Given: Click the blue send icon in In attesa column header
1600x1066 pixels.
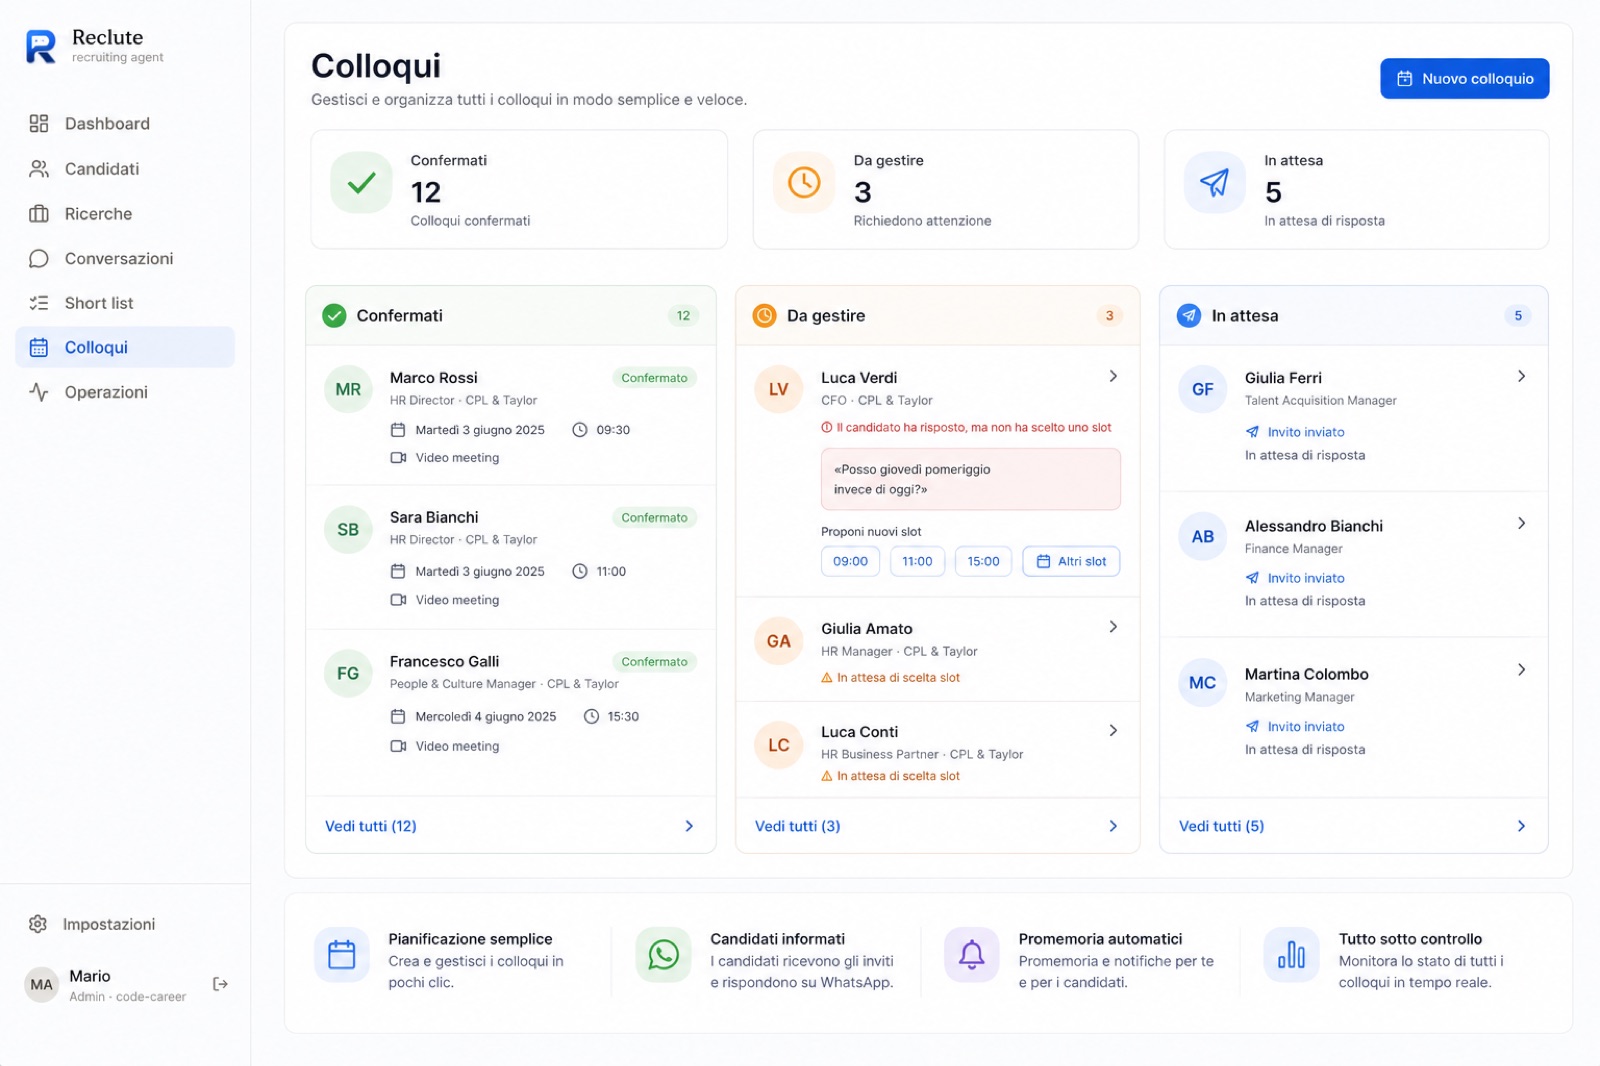Looking at the screenshot, I should [x=1188, y=316].
